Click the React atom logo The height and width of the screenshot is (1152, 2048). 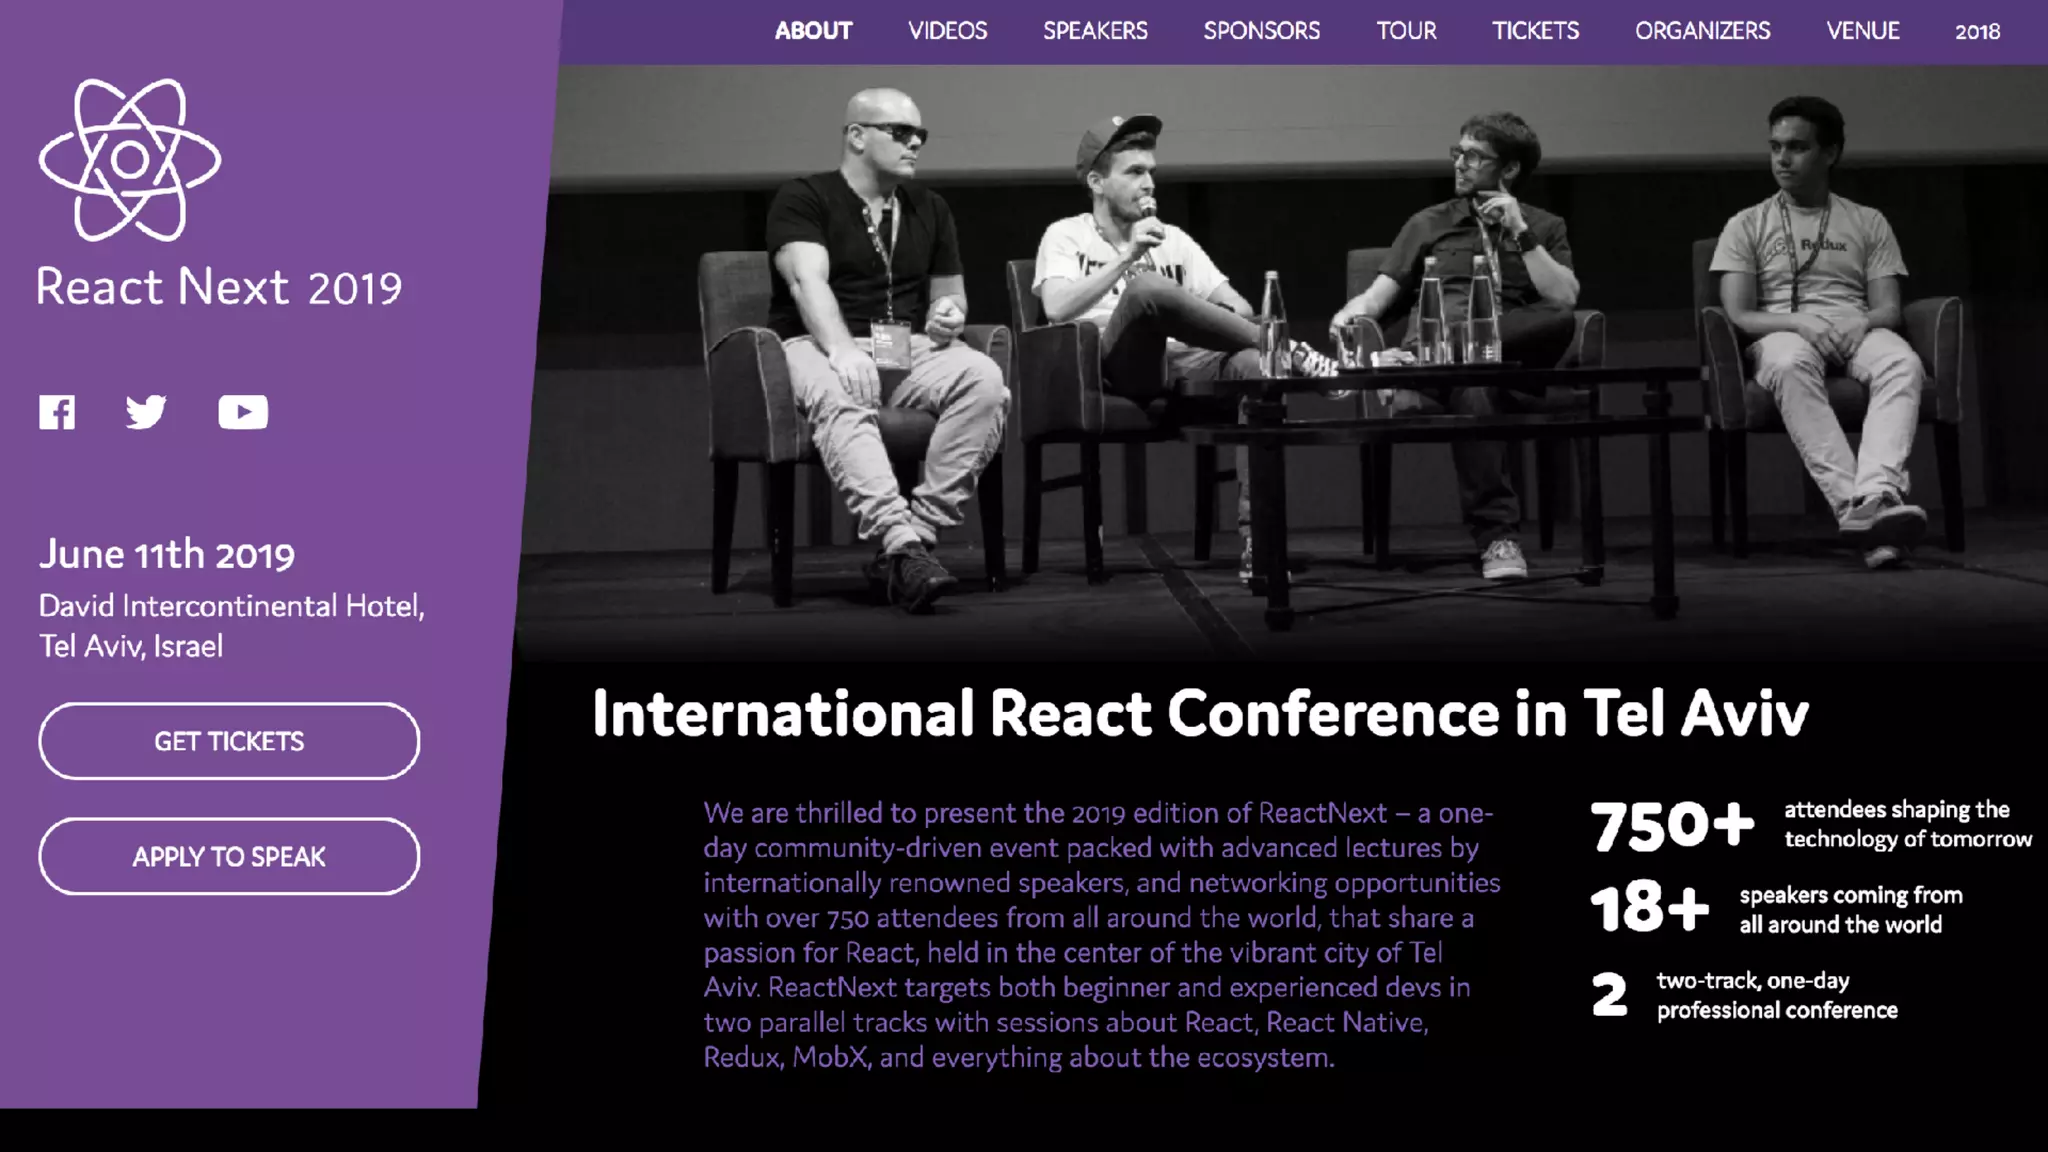click(x=130, y=160)
